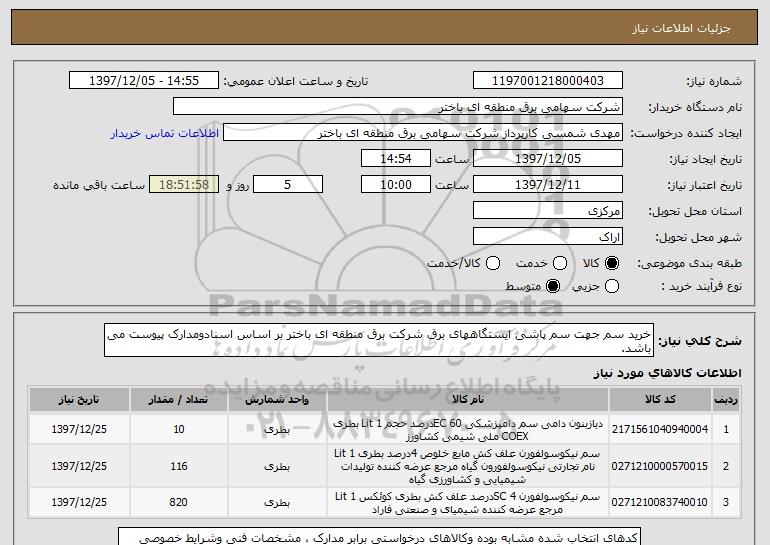Click product code 2171561040940004
770x545 pixels.
[x=660, y=430]
